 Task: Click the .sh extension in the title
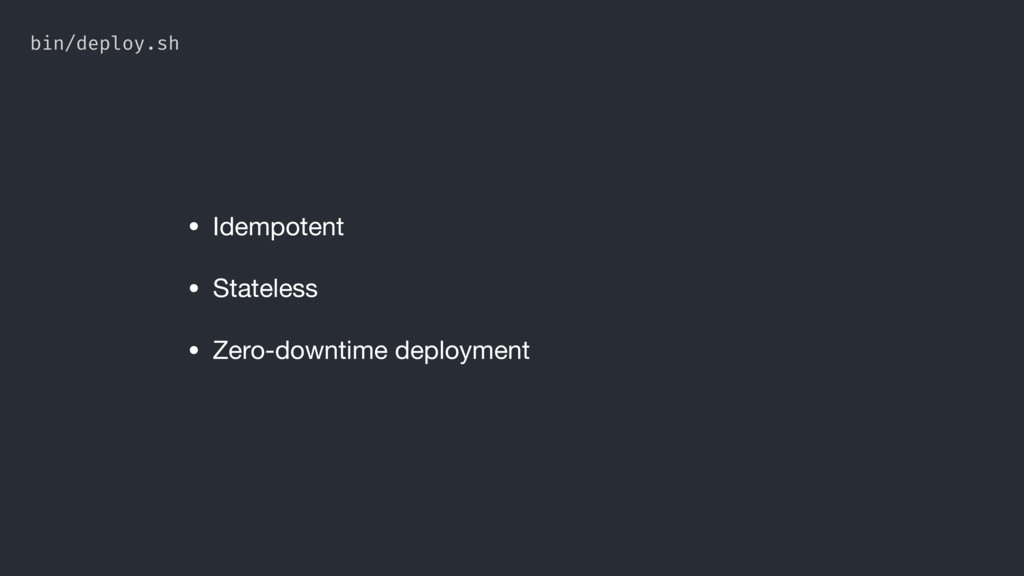point(163,44)
